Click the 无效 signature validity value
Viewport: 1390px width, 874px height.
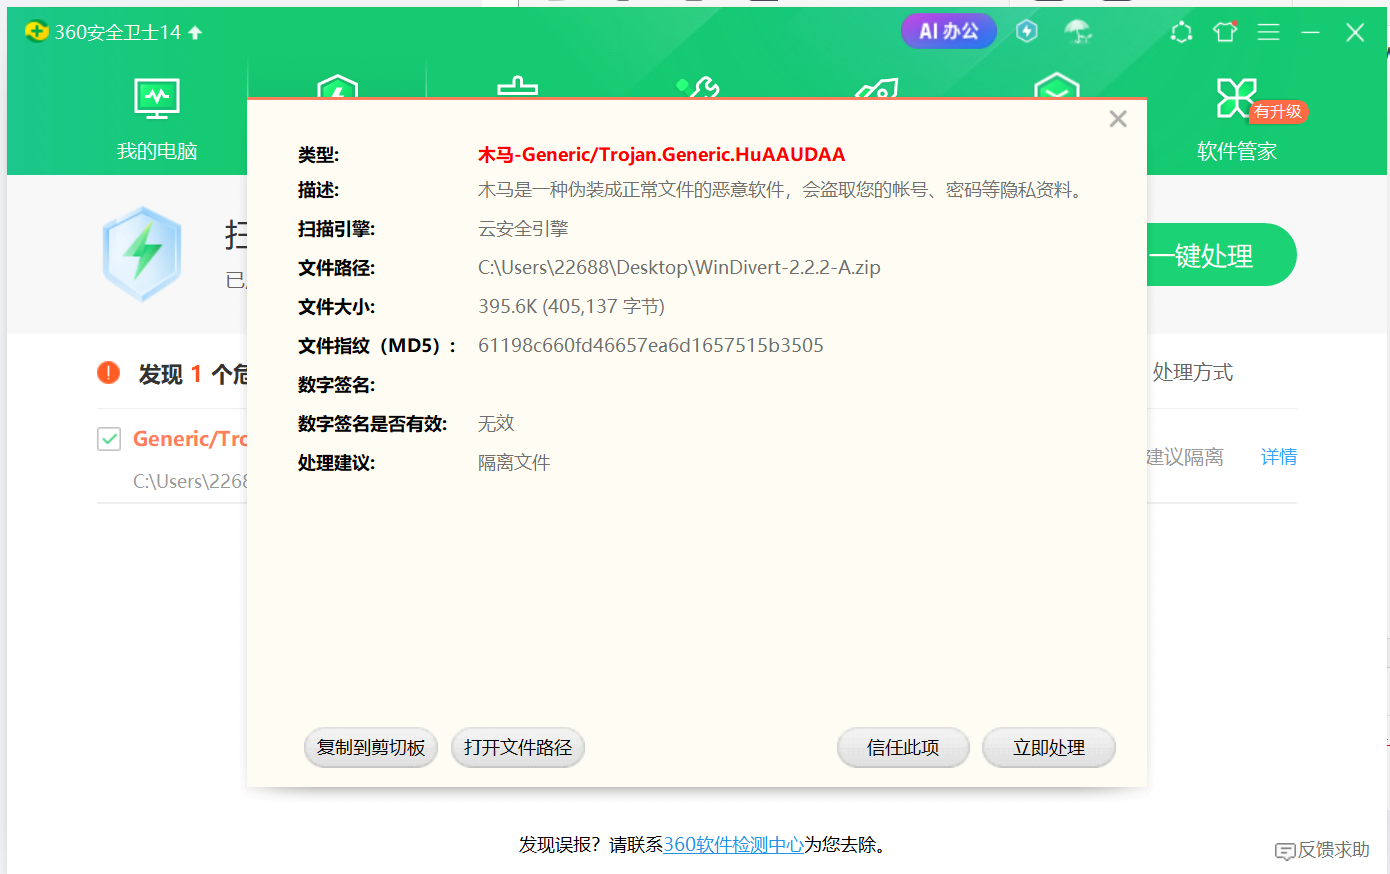pos(496,424)
